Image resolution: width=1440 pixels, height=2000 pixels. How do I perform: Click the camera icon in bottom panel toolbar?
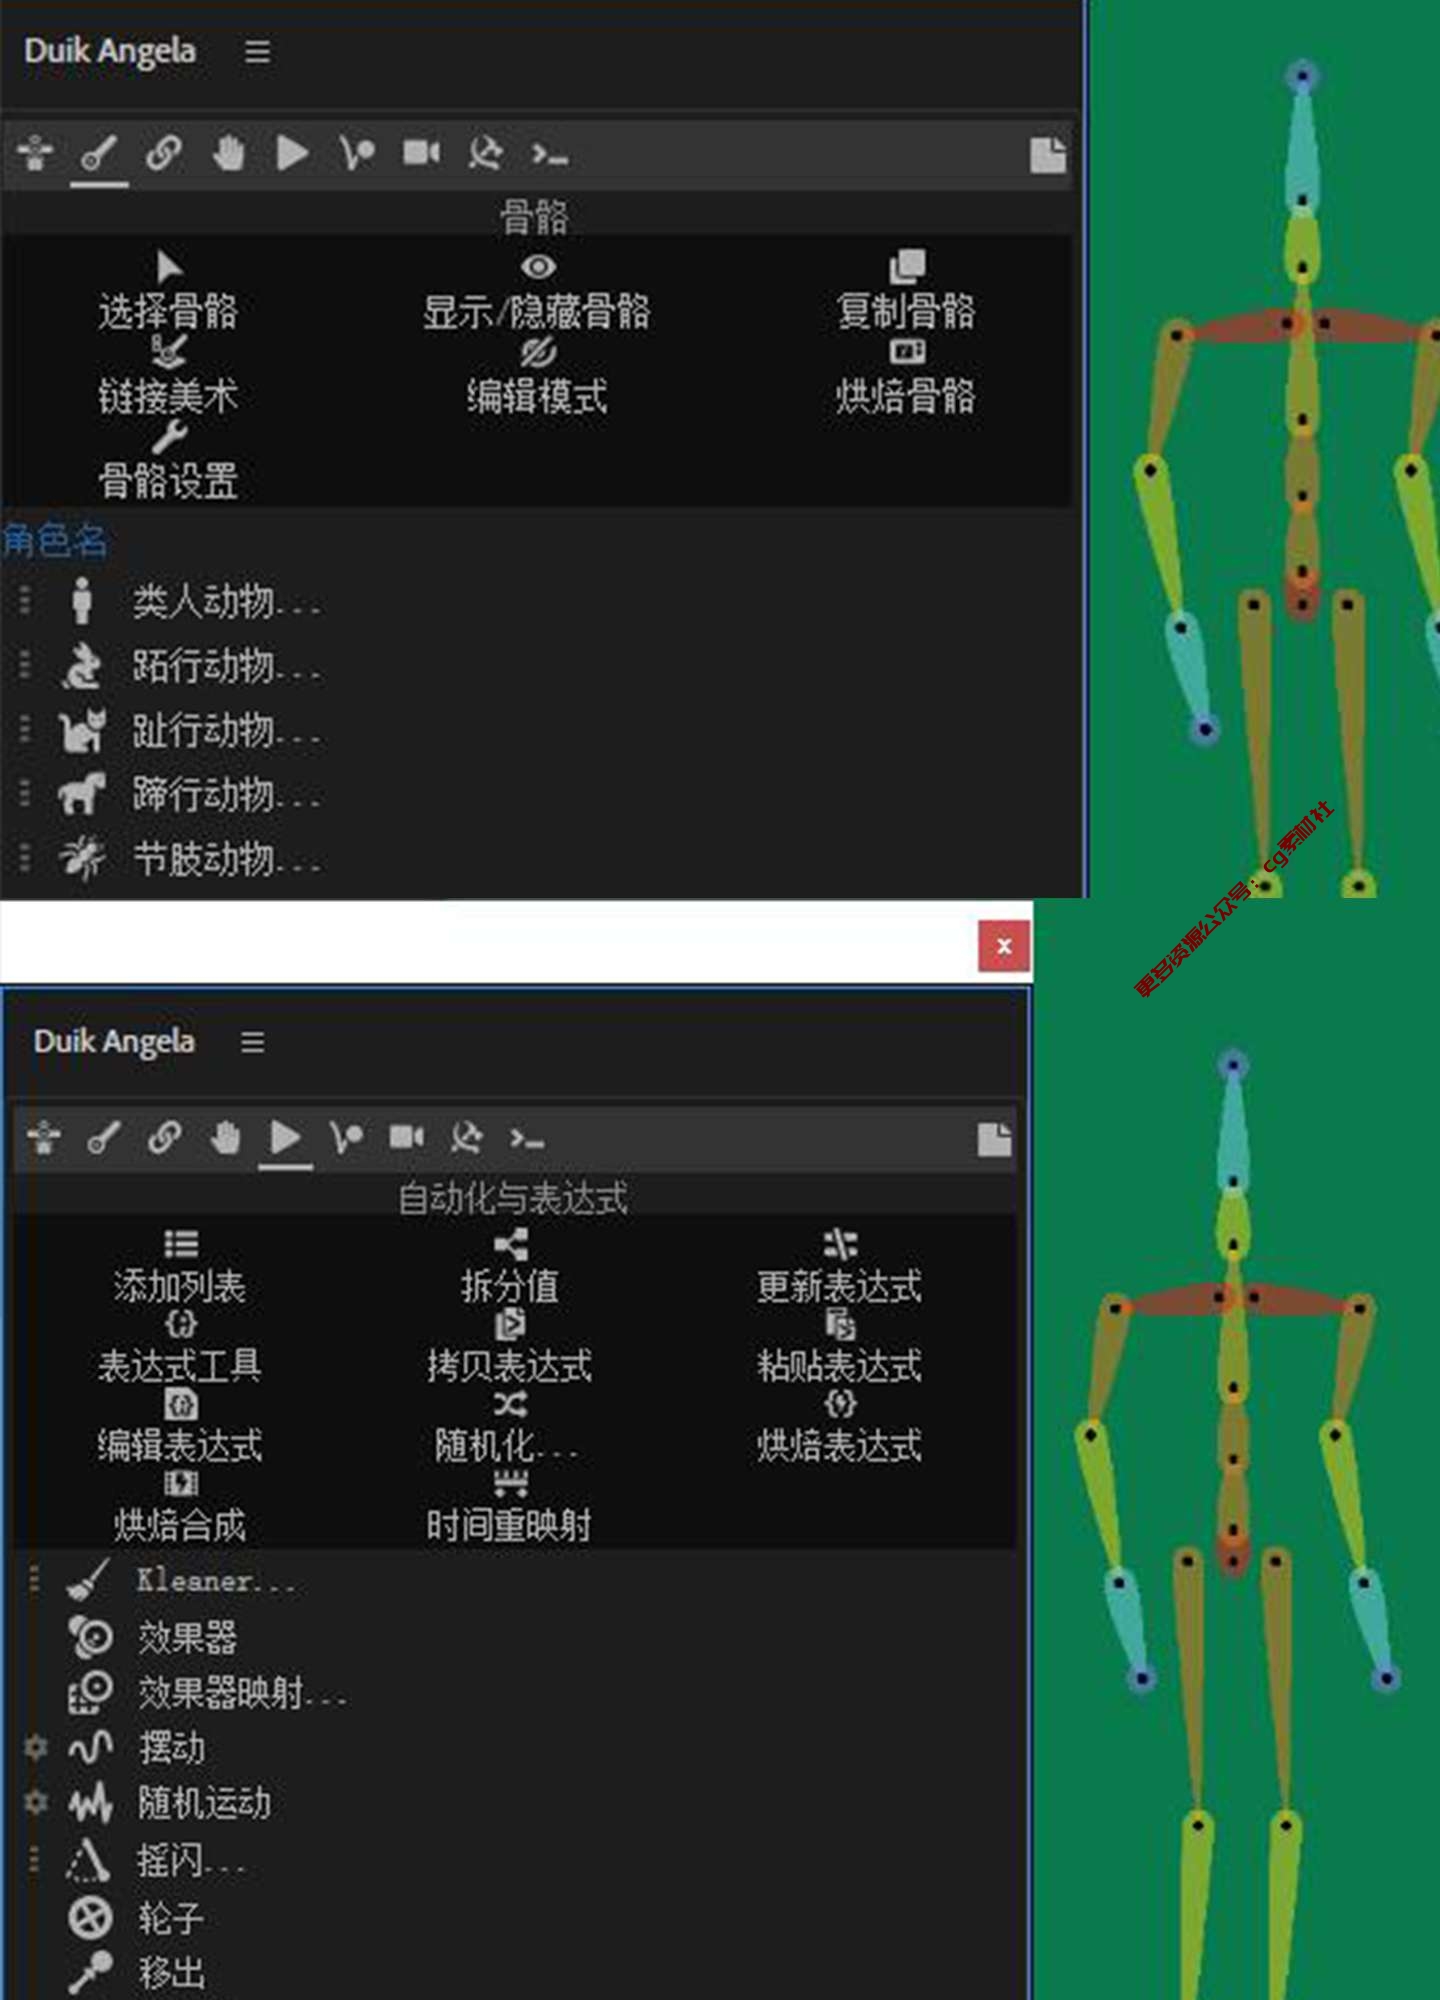point(406,1137)
